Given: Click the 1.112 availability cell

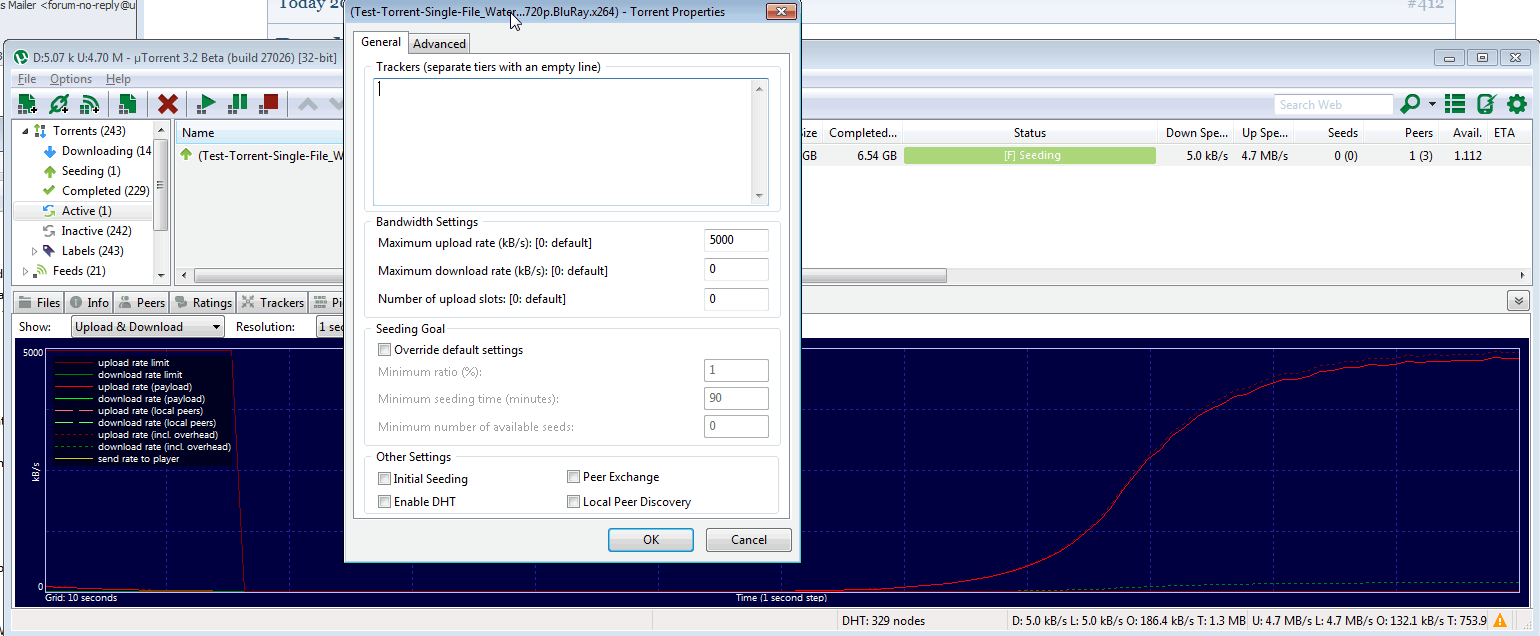Looking at the screenshot, I should click(1467, 156).
